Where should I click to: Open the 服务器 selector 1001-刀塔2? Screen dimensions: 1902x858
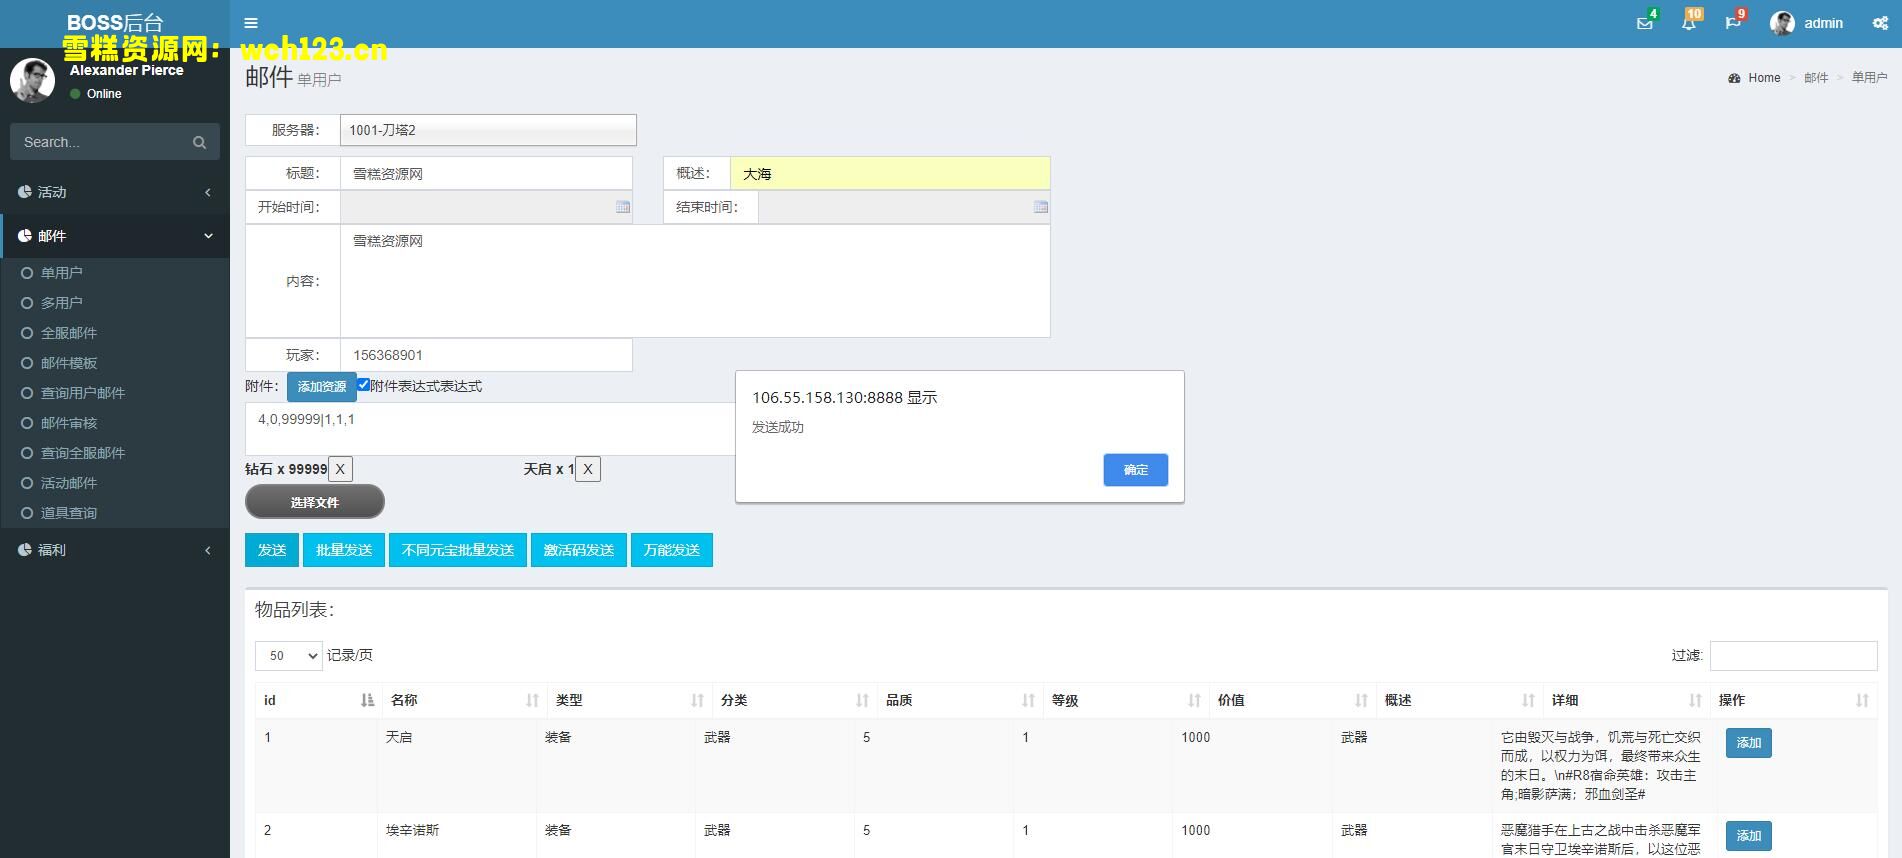pyautogui.click(x=488, y=130)
